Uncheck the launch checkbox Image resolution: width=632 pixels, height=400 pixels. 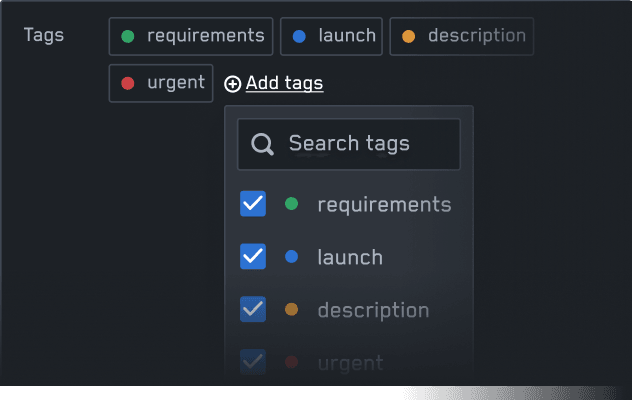click(x=253, y=256)
